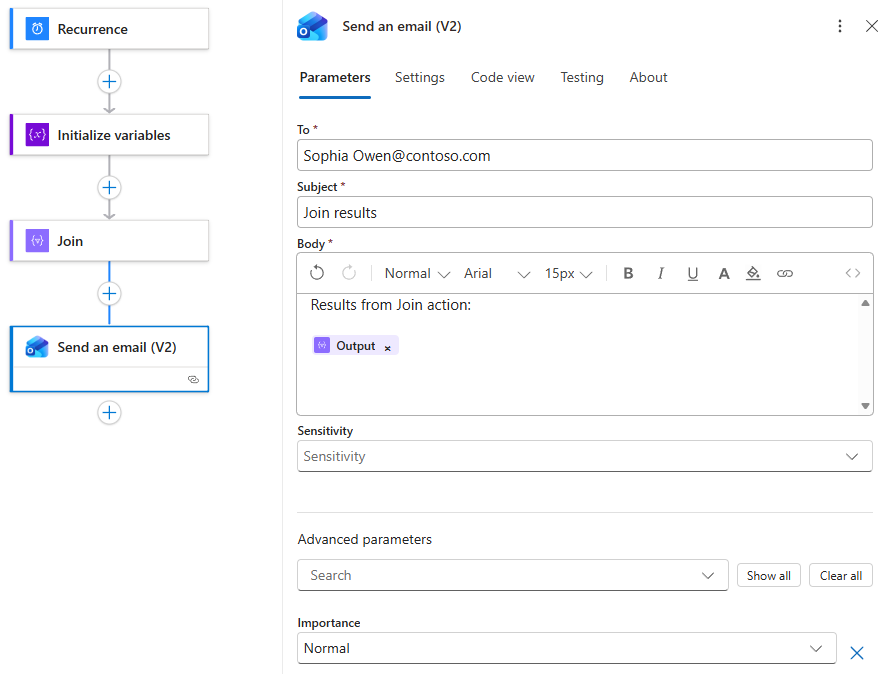Insert a hyperlink in the body
Image resolution: width=883 pixels, height=674 pixels.
(784, 273)
